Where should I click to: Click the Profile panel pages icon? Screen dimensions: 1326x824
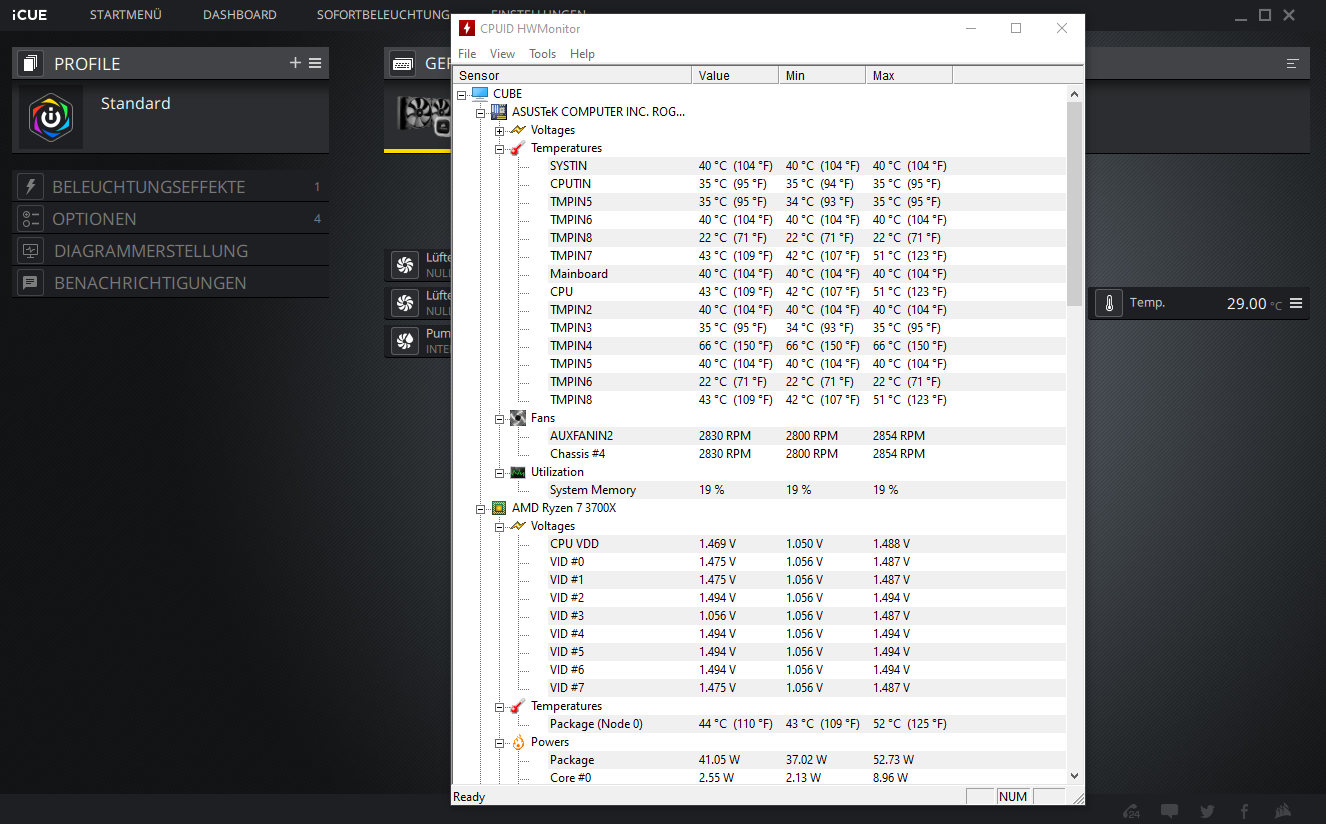(x=30, y=63)
